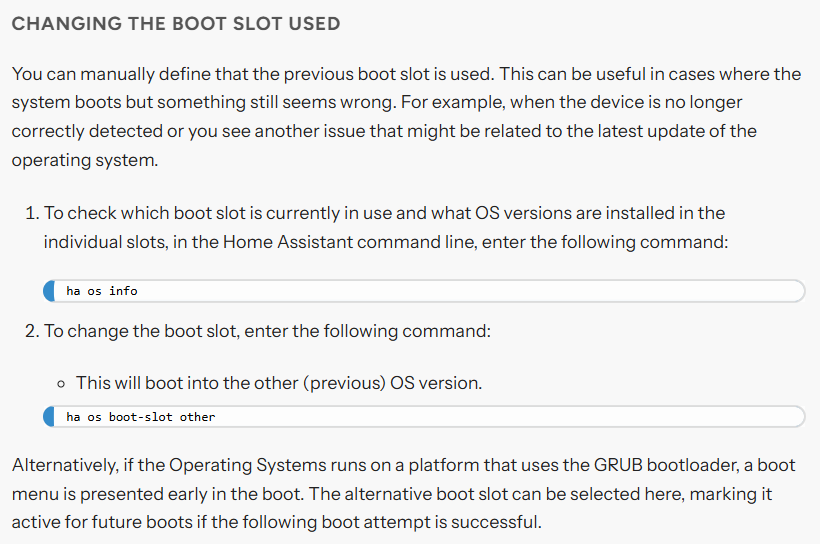Click the 'ha os boot-slot other' code block
The height and width of the screenshot is (544, 820).
click(x=424, y=416)
